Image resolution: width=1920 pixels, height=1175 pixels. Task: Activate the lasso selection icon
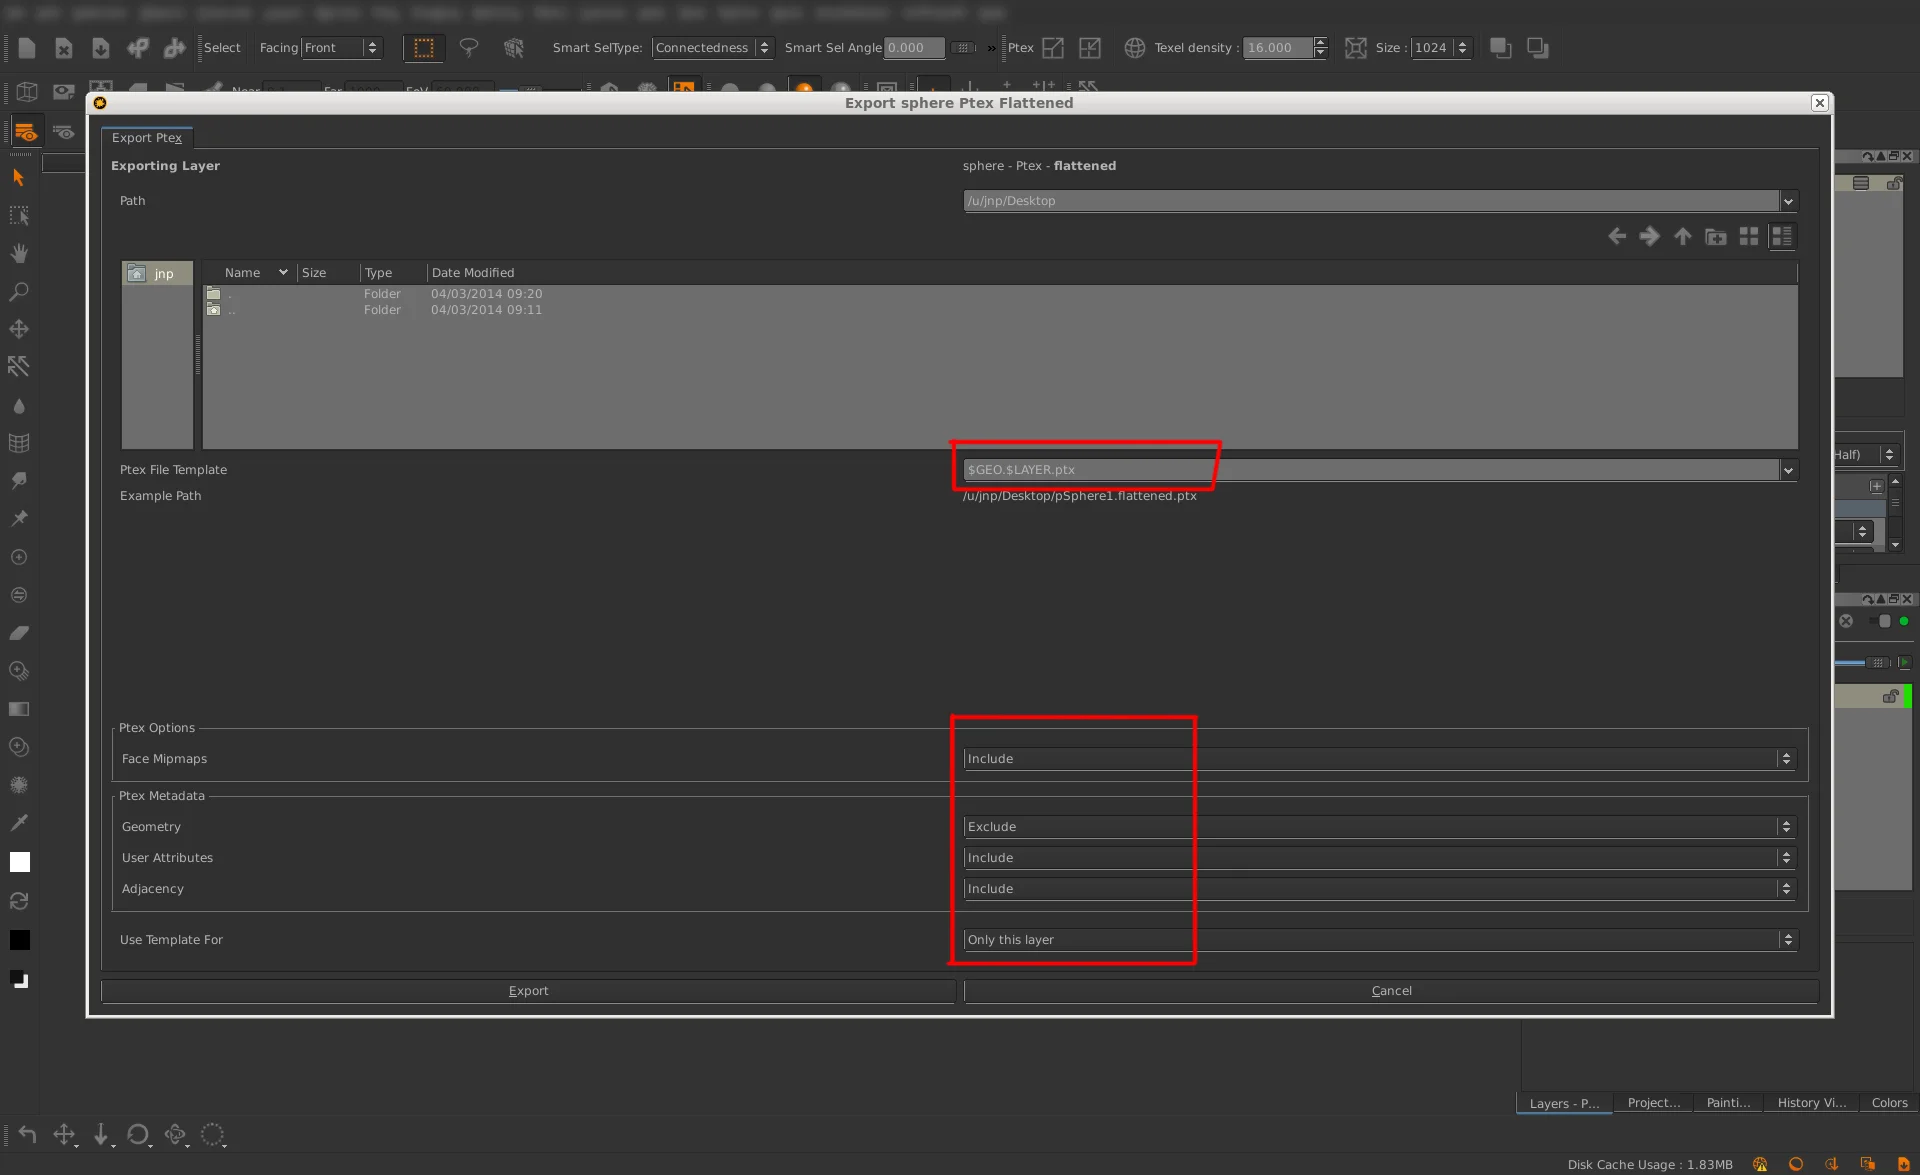click(468, 48)
